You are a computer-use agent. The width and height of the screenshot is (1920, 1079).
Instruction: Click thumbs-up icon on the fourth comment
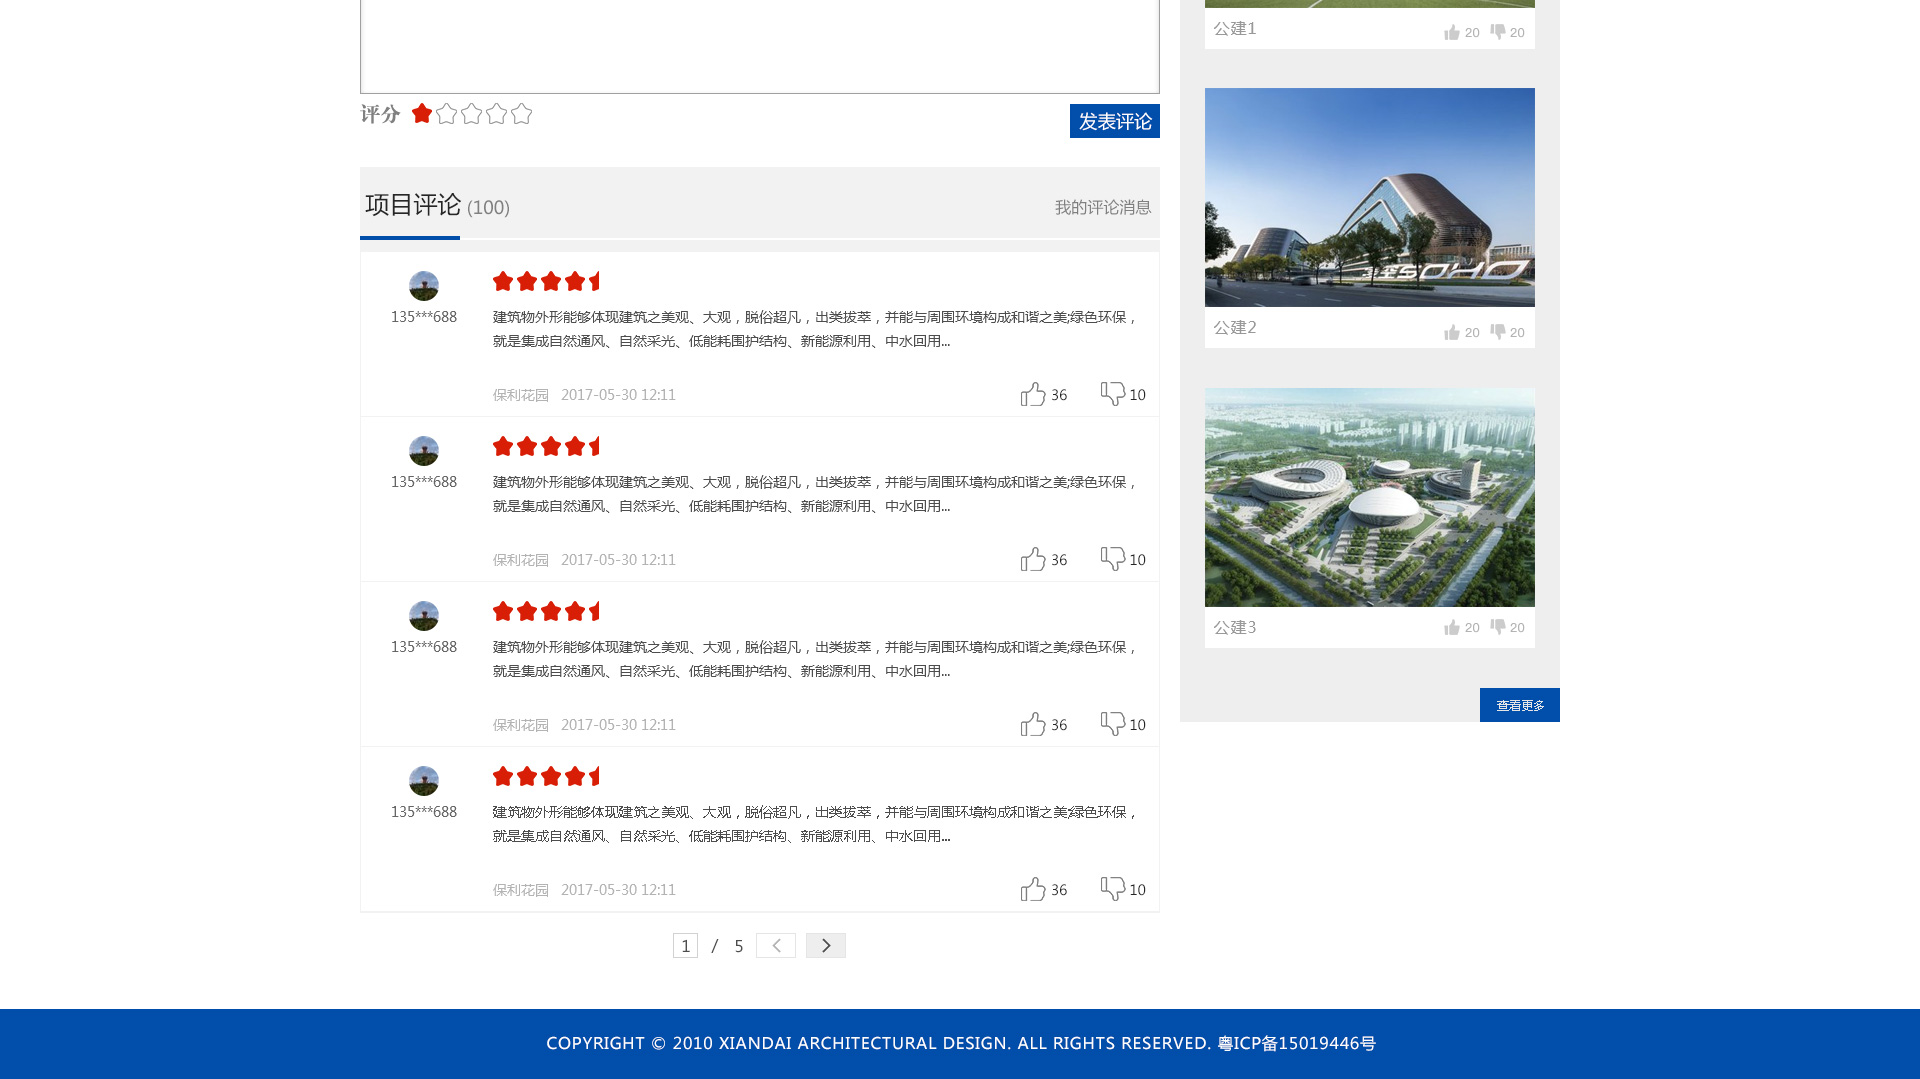click(x=1033, y=889)
